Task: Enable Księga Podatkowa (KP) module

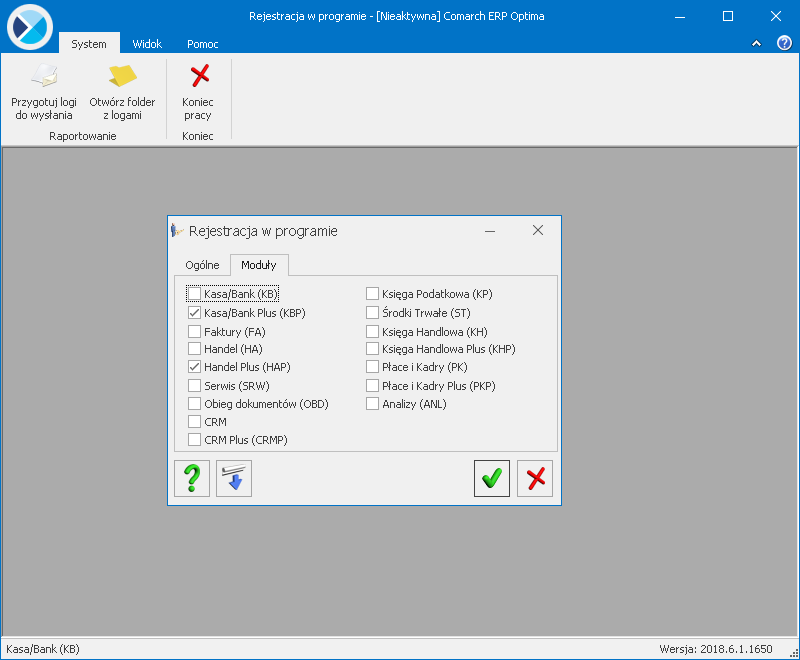Action: (x=372, y=294)
